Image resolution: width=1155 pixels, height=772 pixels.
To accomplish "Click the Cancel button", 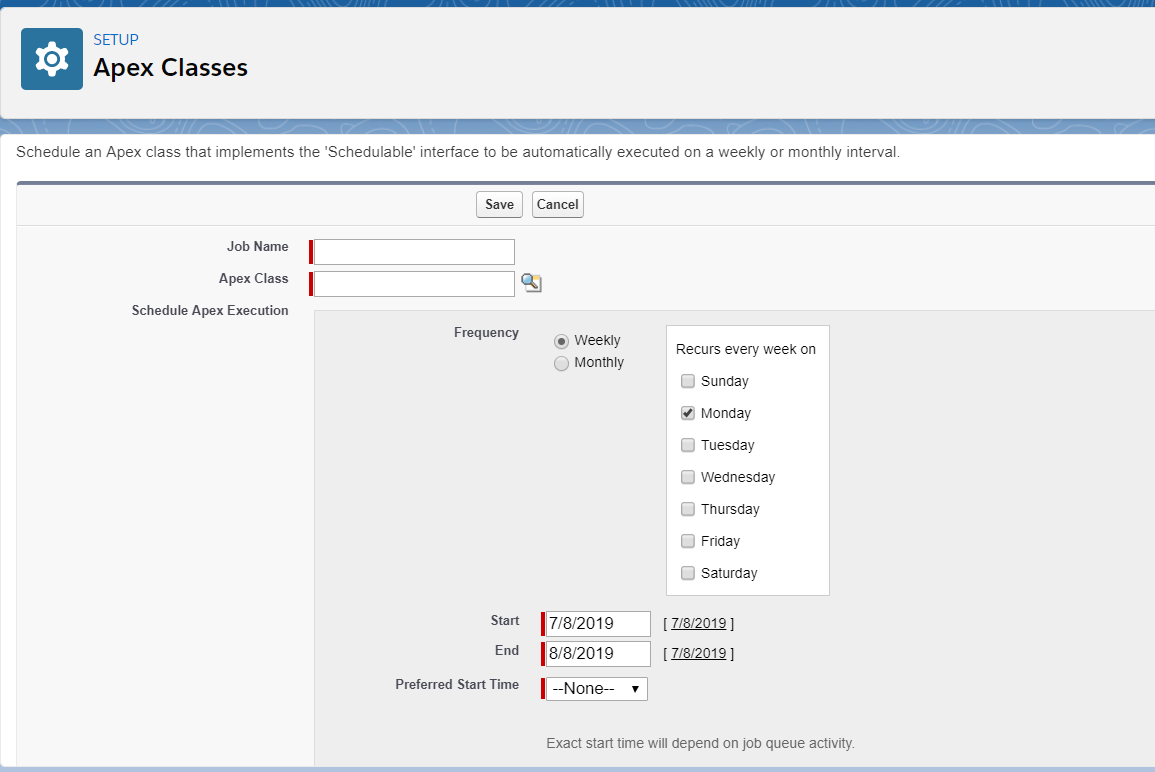I will pyautogui.click(x=558, y=205).
